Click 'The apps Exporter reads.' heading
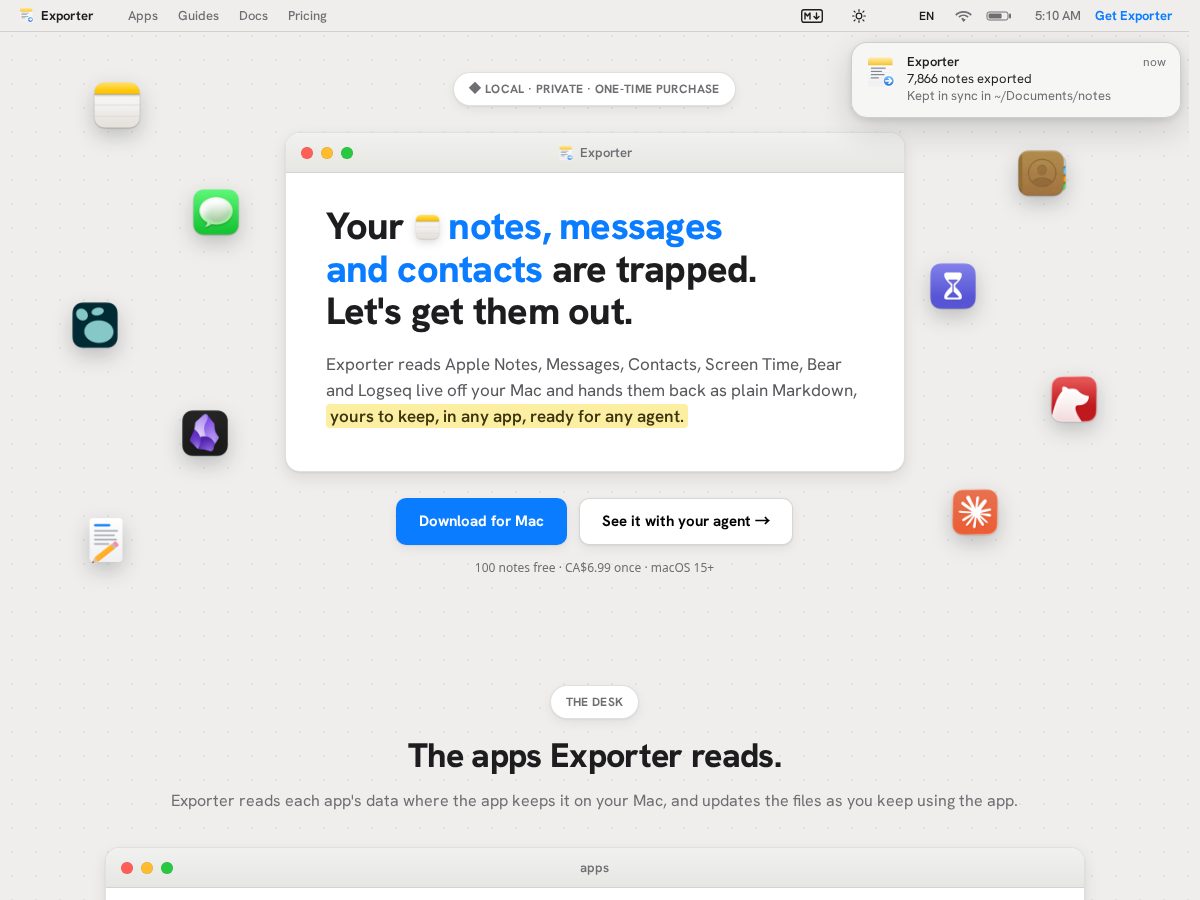Screen dimensions: 1200x900 [594, 756]
